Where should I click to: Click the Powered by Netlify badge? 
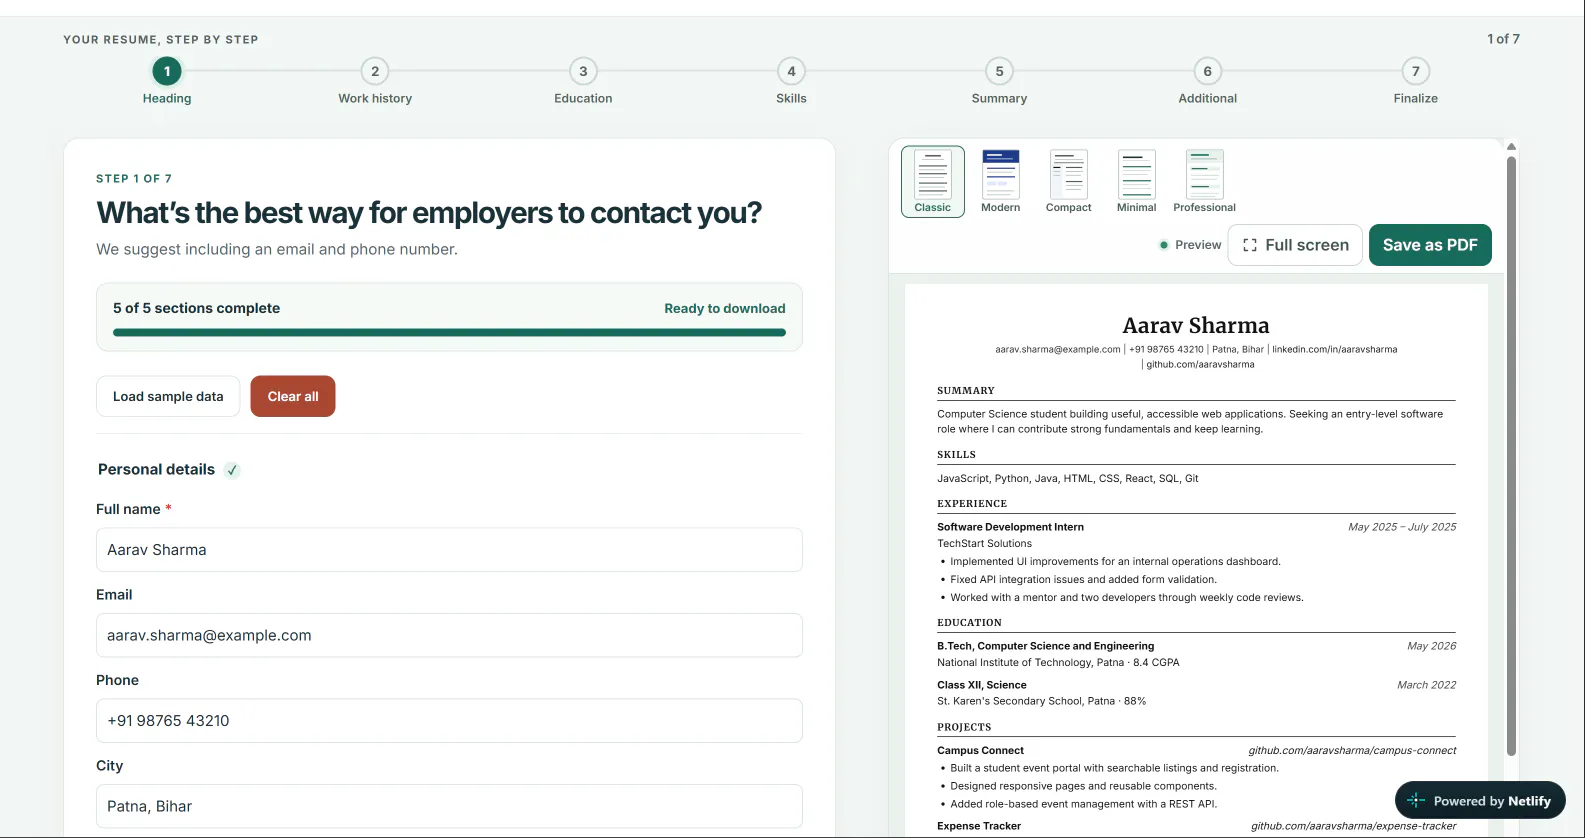[x=1480, y=800]
